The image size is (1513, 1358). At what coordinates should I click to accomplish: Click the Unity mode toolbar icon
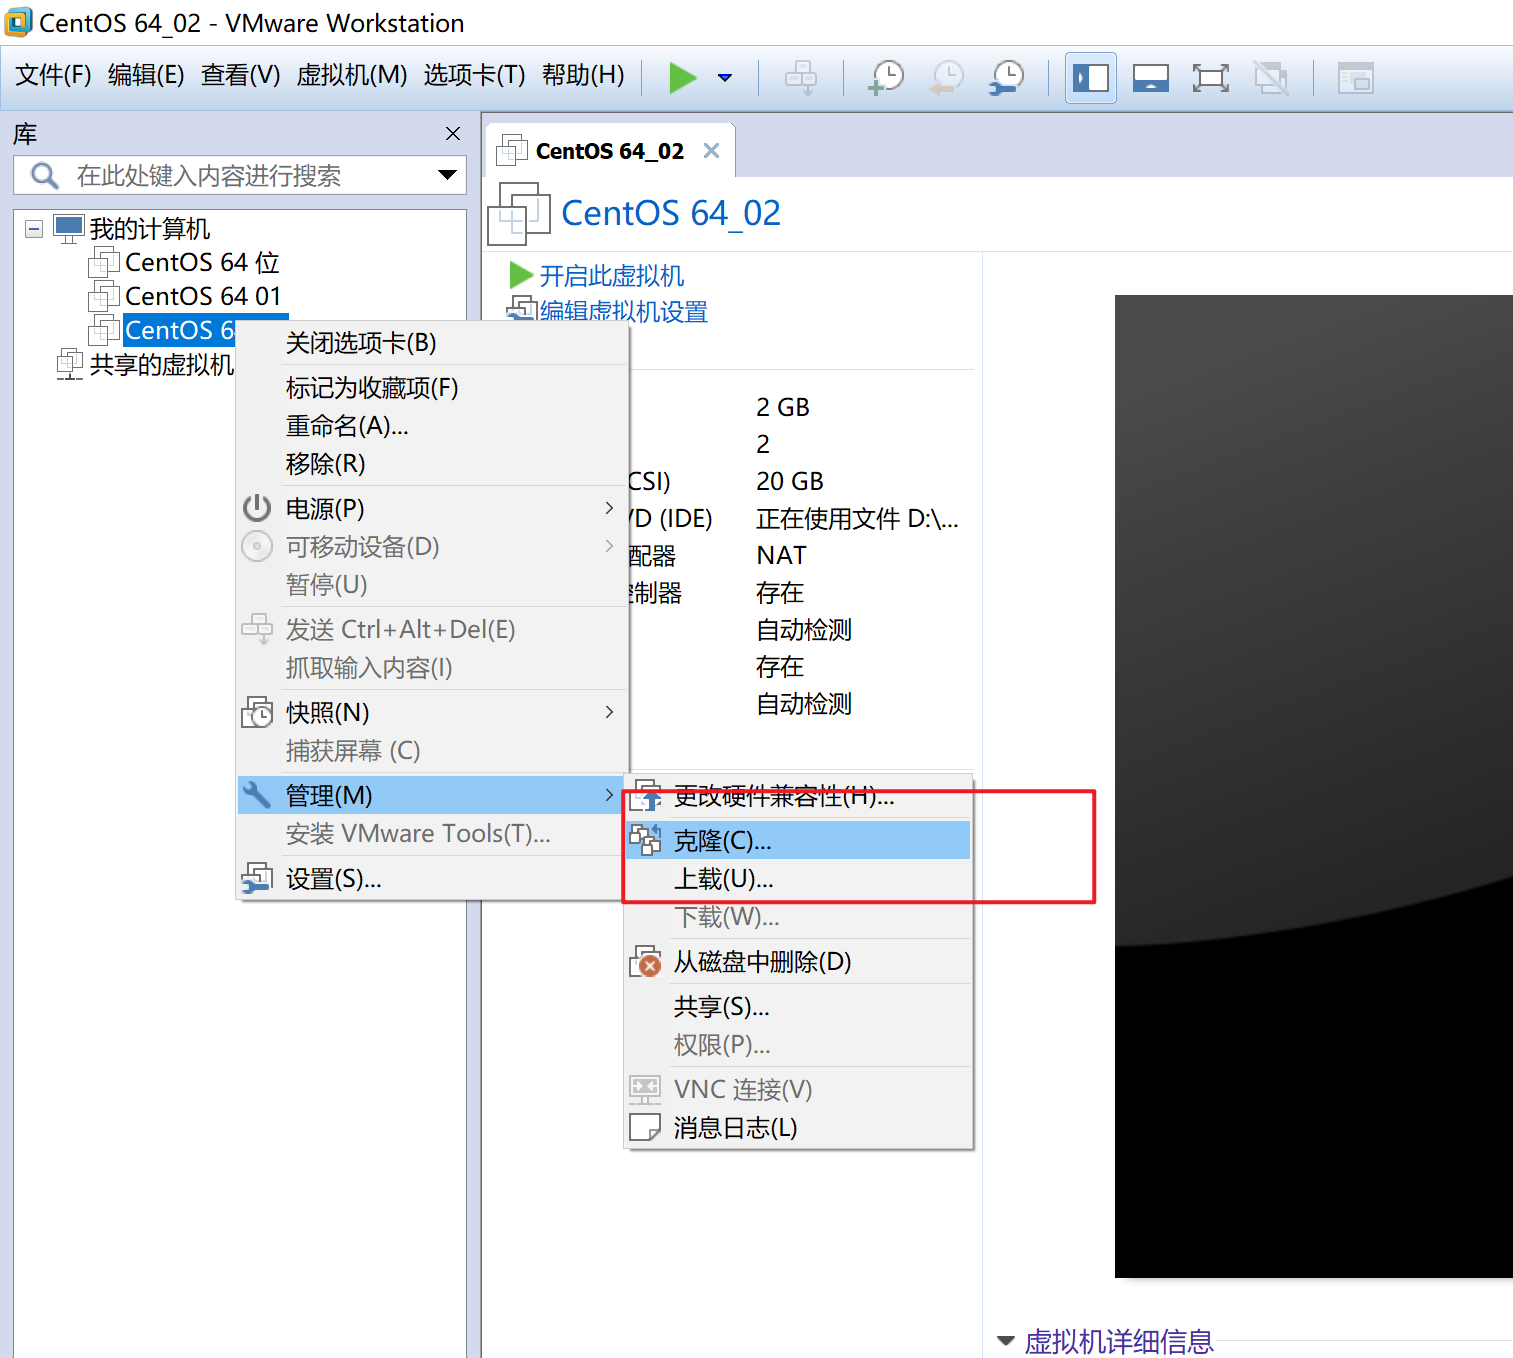click(x=1271, y=77)
